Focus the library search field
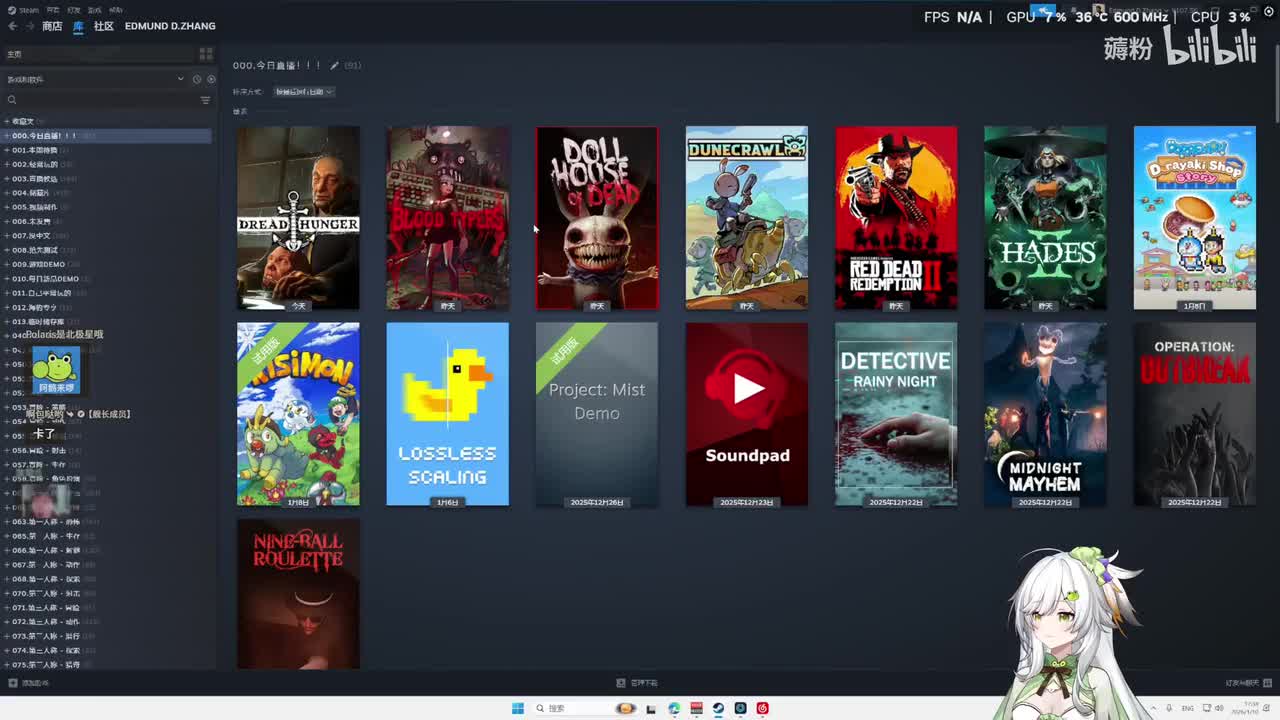 coord(100,100)
